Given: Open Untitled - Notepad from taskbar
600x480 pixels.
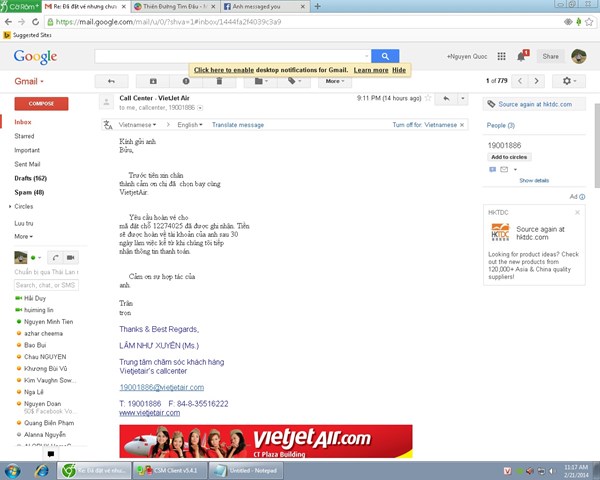Looking at the screenshot, I should (x=247, y=470).
